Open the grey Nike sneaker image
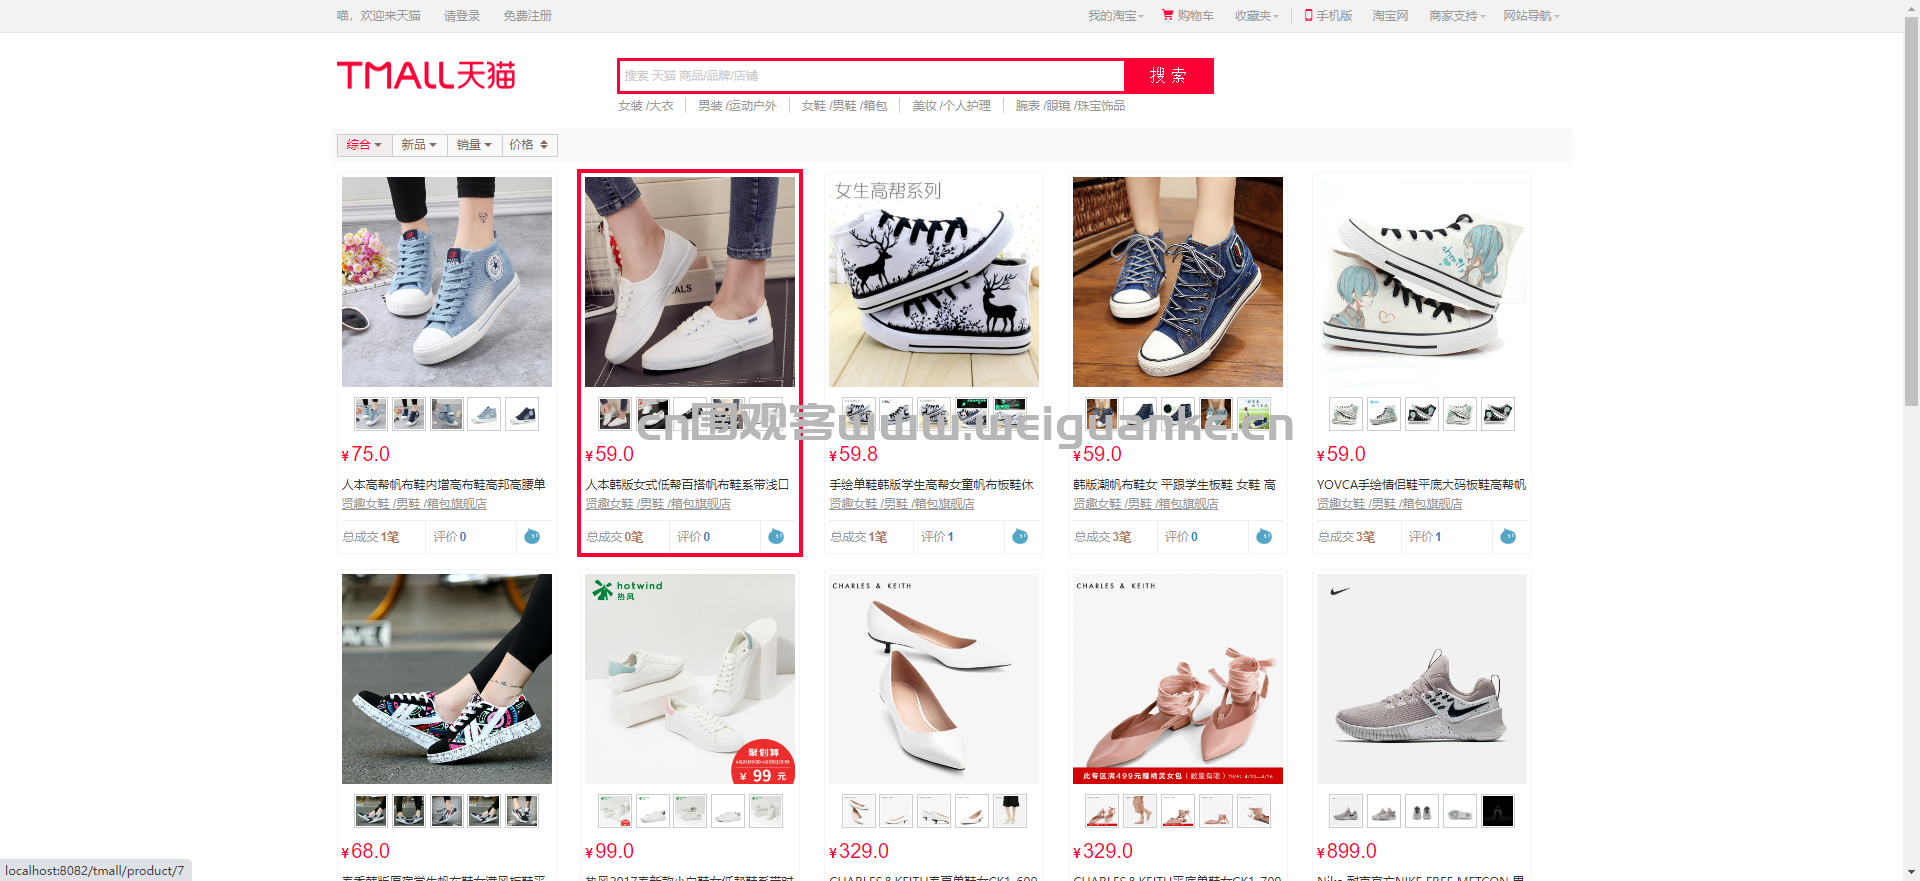This screenshot has height=881, width=1920. (1422, 679)
